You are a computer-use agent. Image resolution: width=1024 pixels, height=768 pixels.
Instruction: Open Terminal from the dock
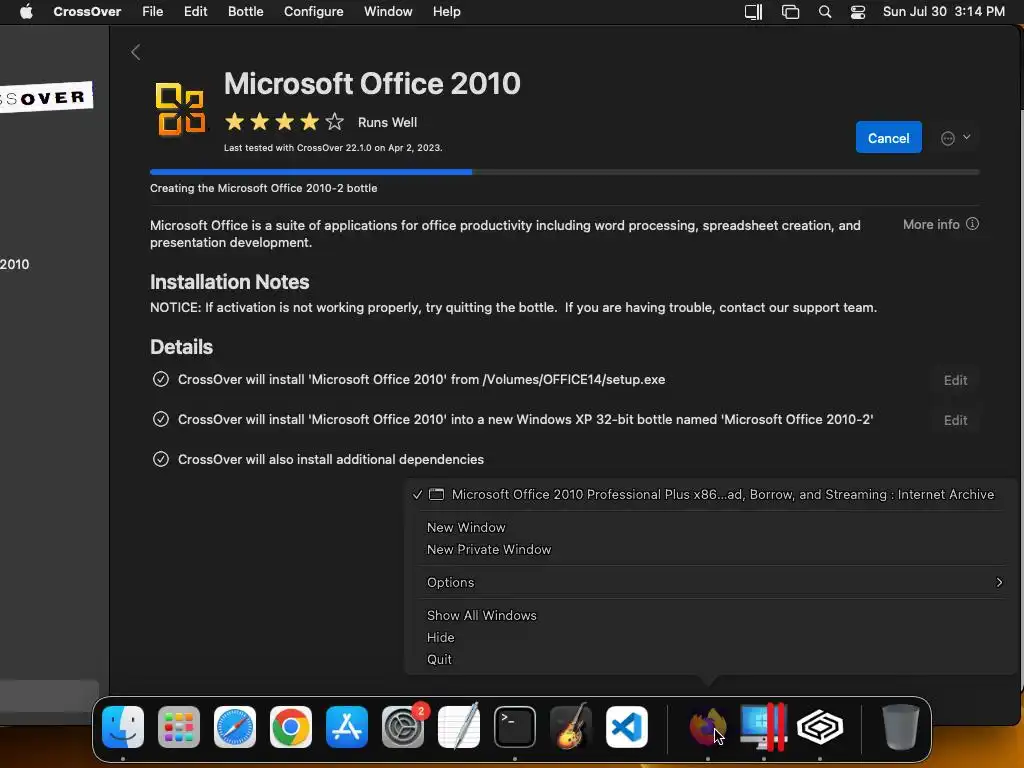[515, 726]
